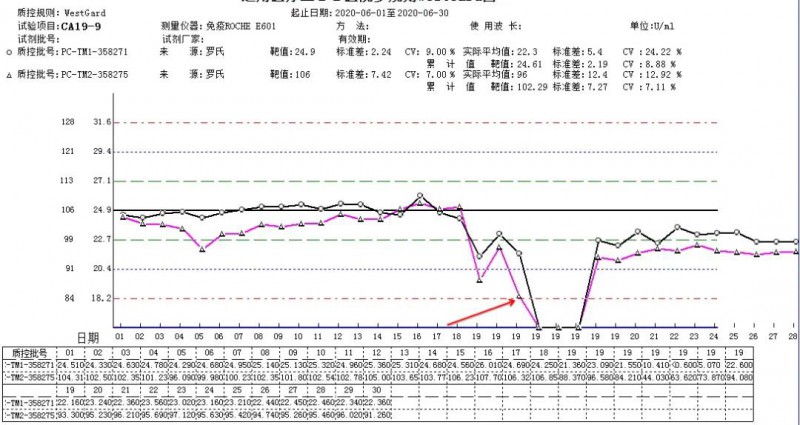Click the target value '靶值:106'
Screen dimensions: 800x425
click(290, 75)
